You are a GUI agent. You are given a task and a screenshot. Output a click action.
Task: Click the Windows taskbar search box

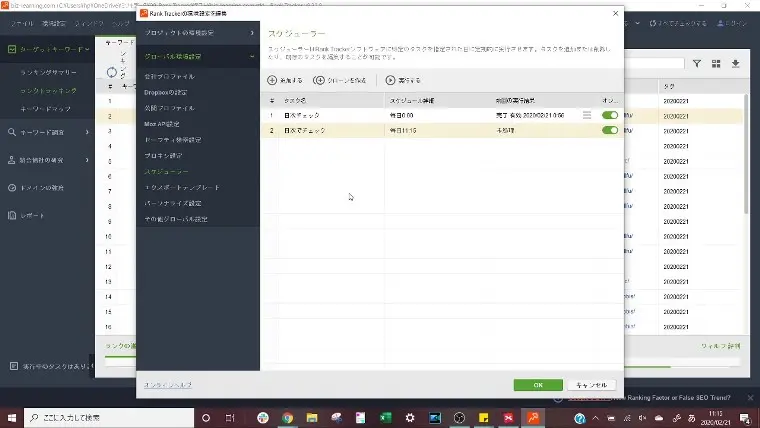pyautogui.click(x=100, y=418)
